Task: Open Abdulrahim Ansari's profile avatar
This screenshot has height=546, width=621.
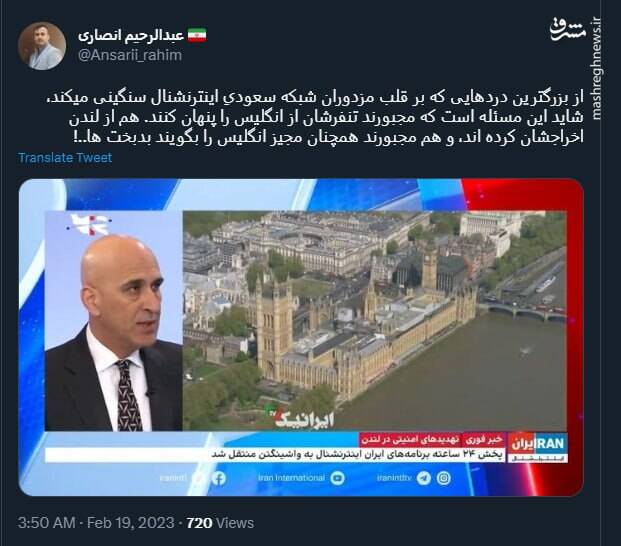Action: coord(42,46)
